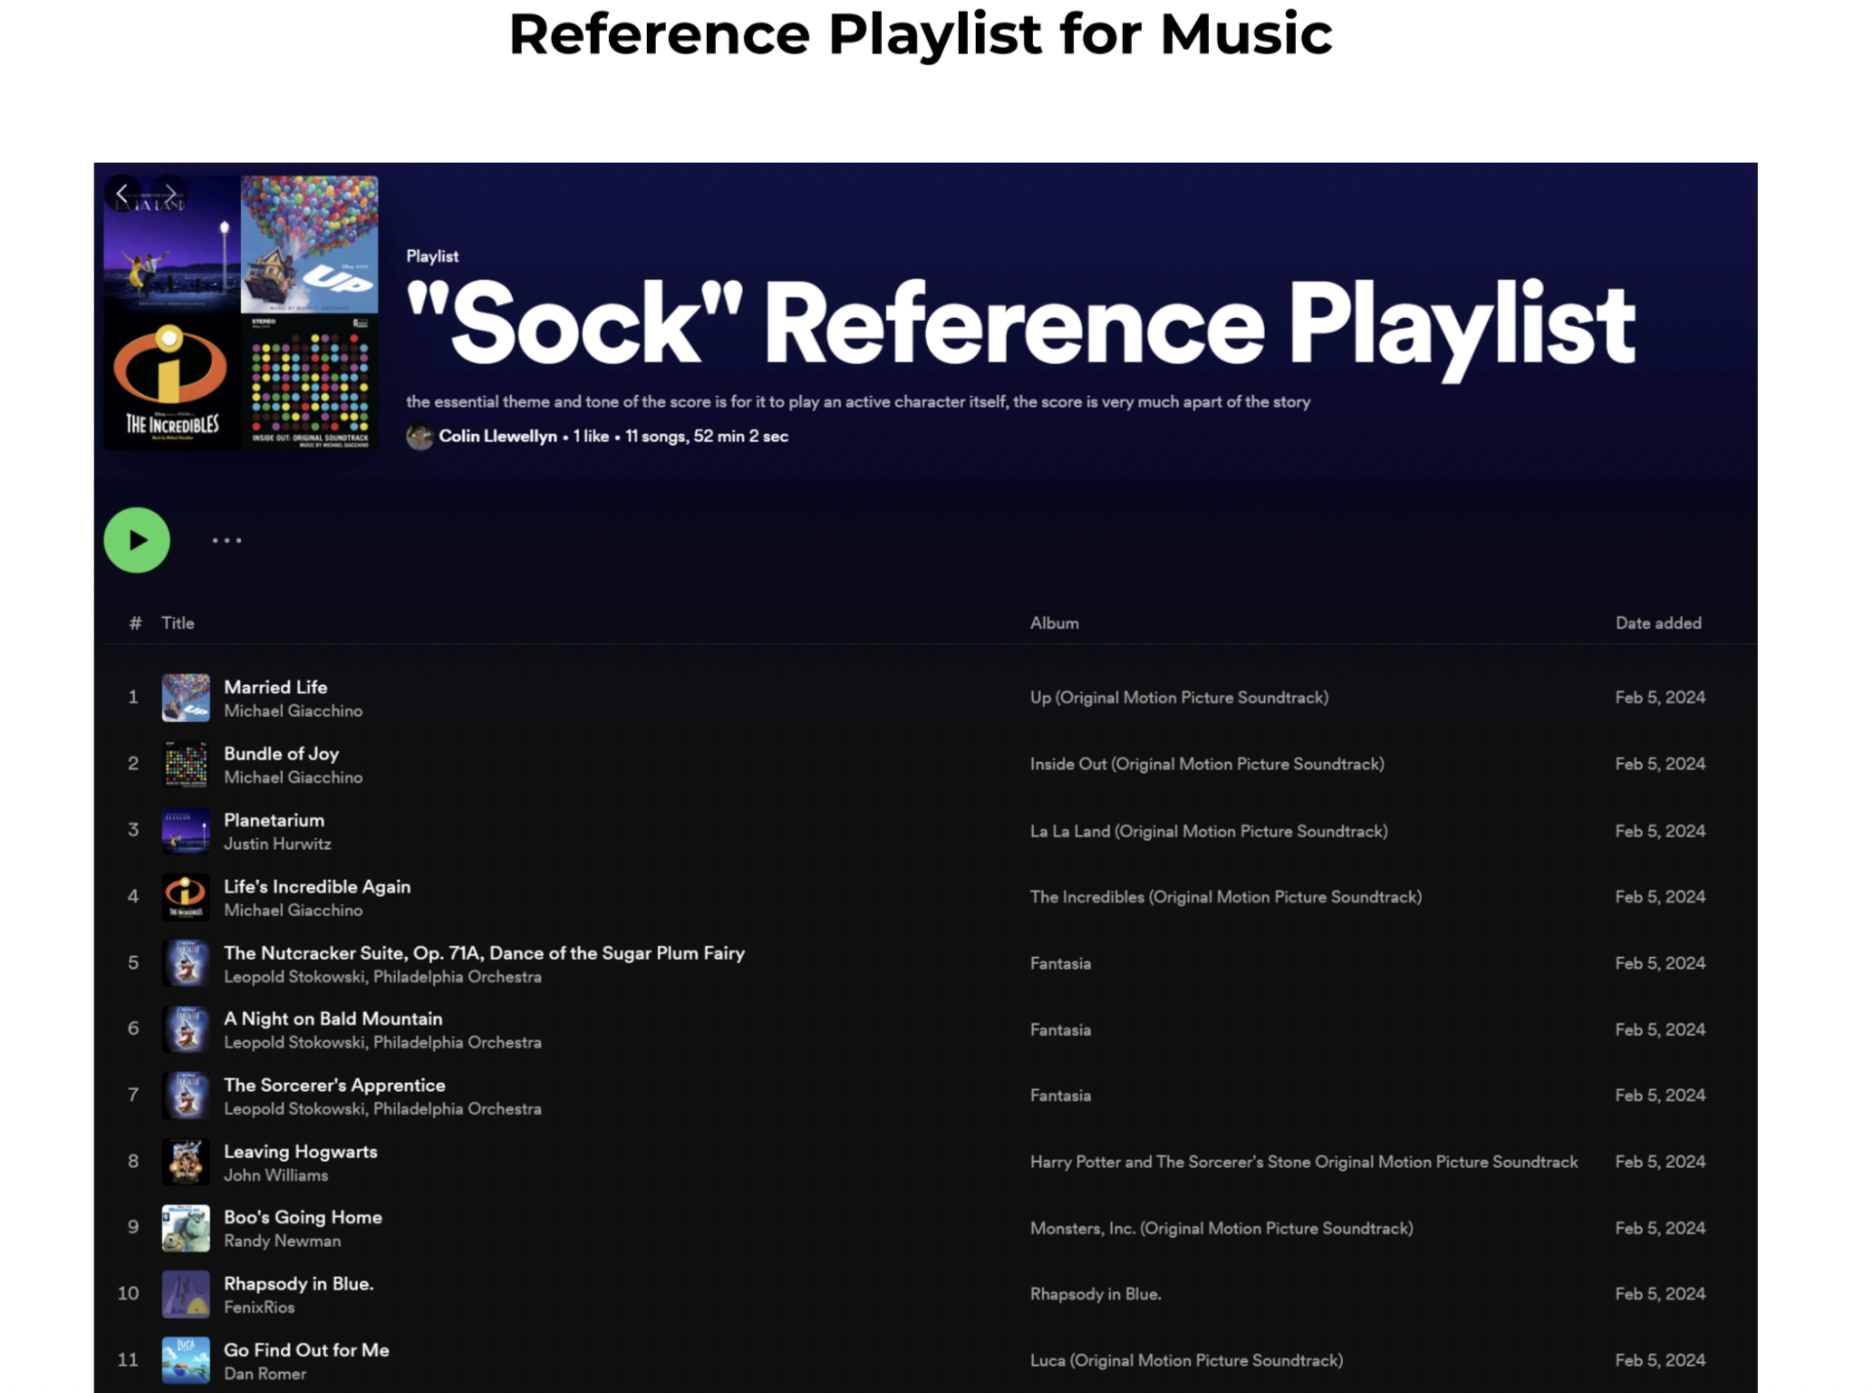Click the Rhapsody in Blue thumbnail
Screen dimensions: 1875x1393
[x=186, y=1294]
